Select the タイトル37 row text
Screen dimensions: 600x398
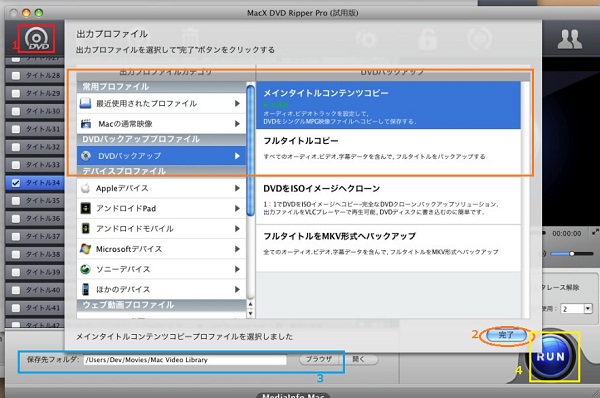(x=43, y=236)
